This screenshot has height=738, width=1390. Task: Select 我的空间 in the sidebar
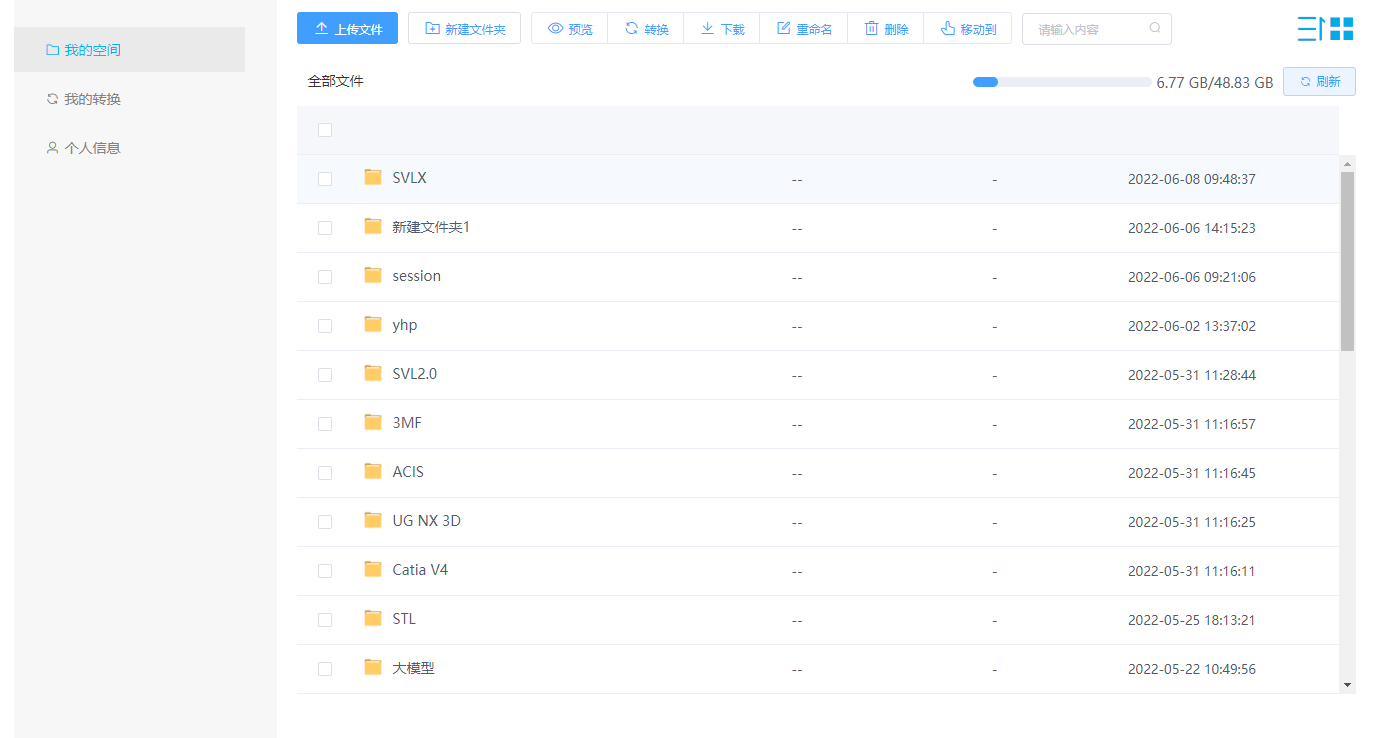coord(92,50)
